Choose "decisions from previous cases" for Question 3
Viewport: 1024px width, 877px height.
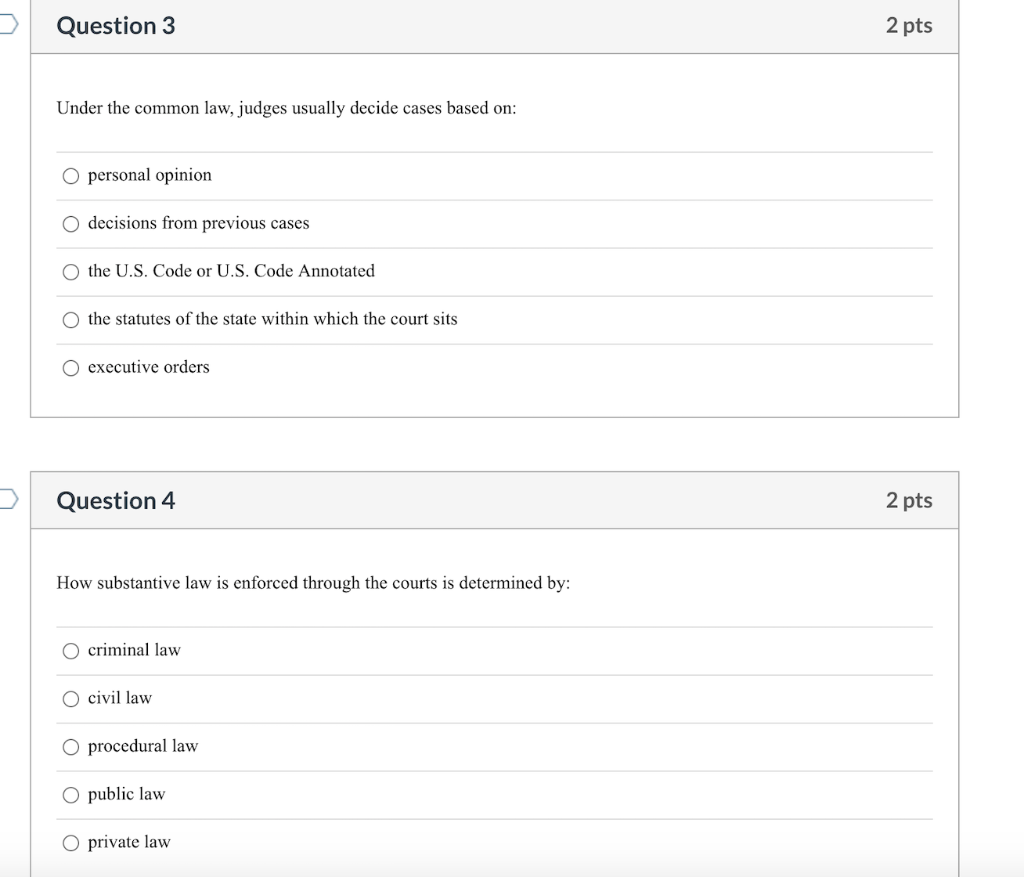[x=71, y=223]
